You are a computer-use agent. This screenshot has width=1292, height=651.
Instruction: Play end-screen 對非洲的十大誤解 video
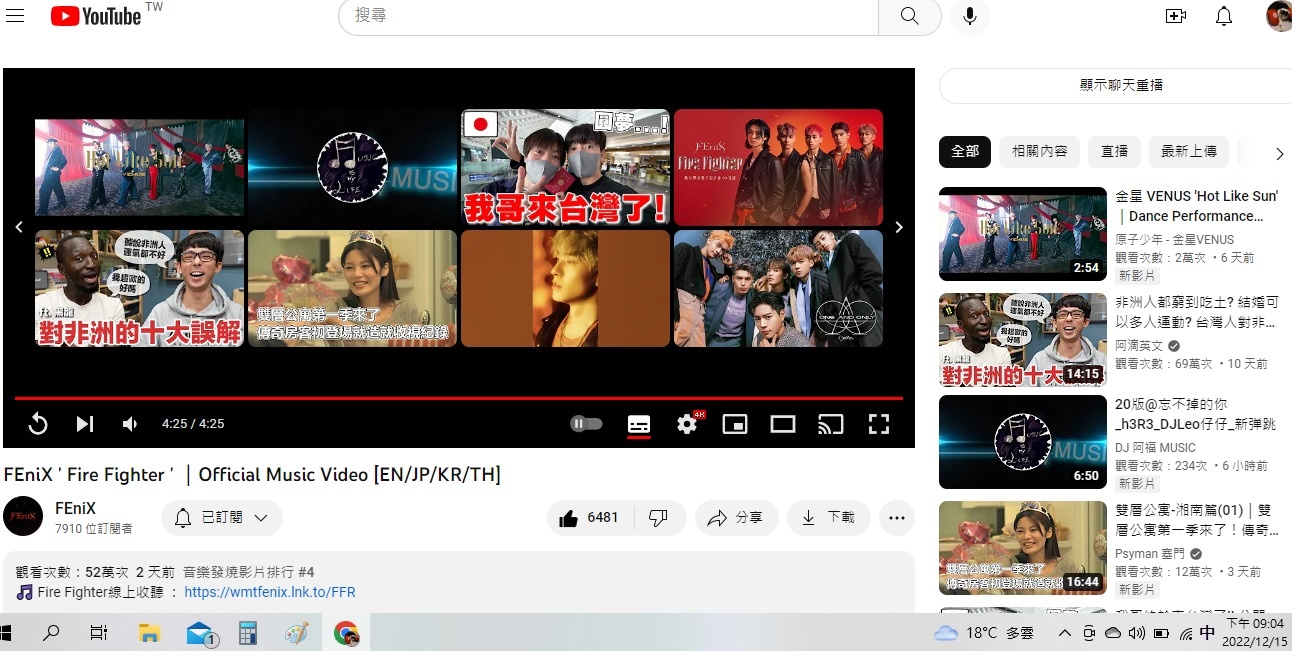[x=139, y=289]
